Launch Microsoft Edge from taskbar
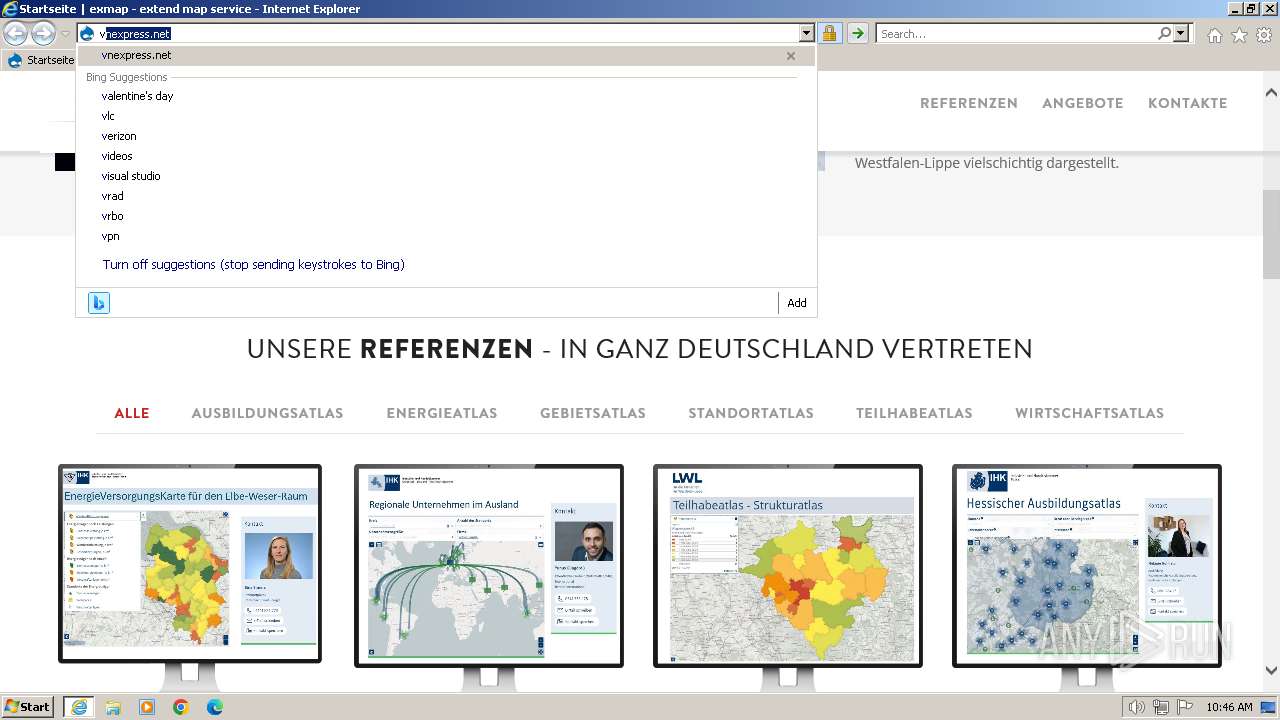 pyautogui.click(x=215, y=707)
